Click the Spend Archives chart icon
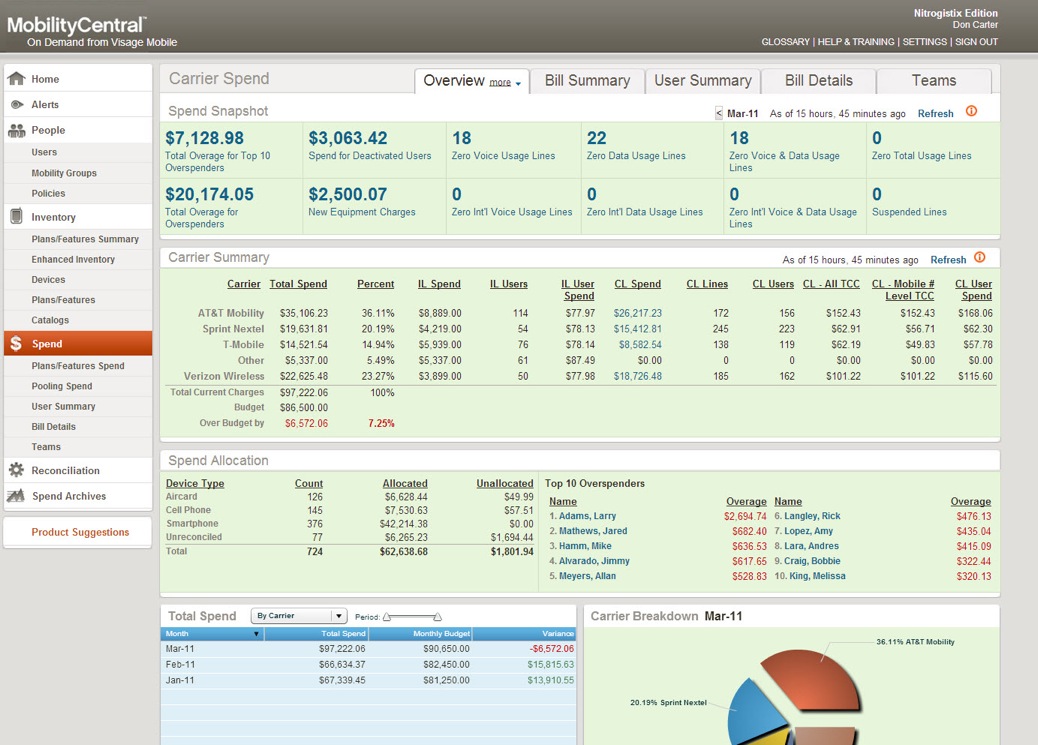 [x=16, y=496]
